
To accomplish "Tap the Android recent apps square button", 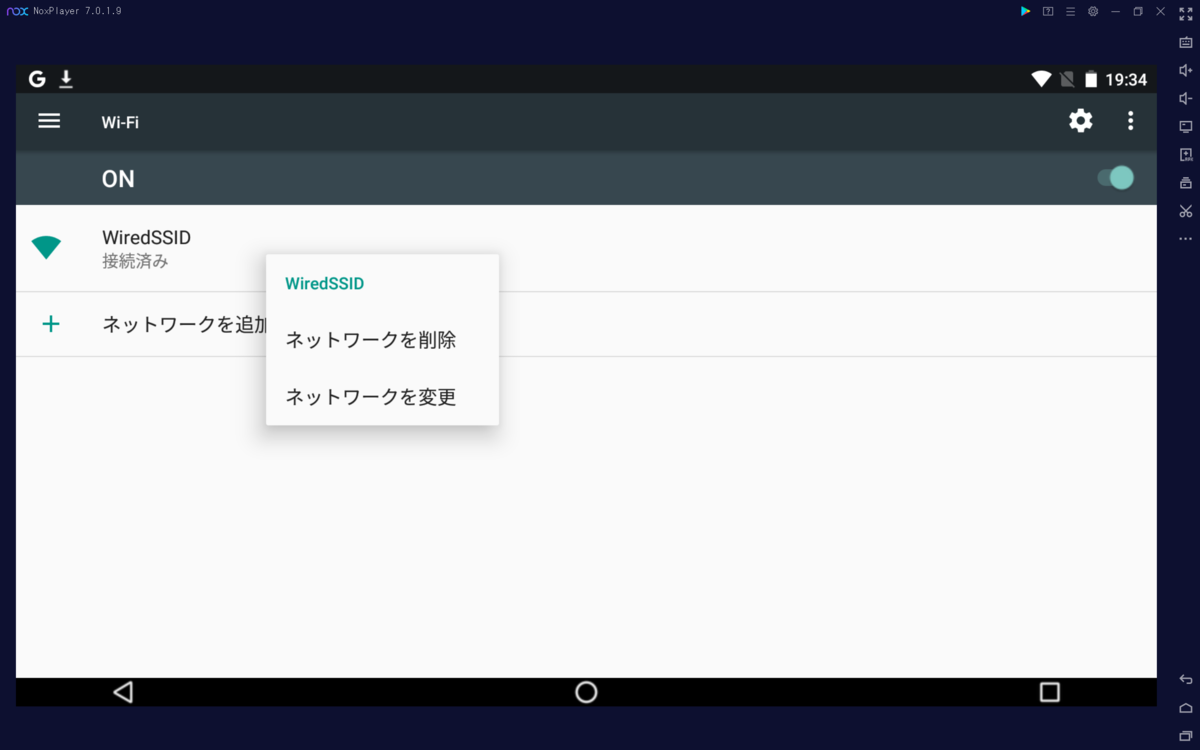I will click(1050, 692).
